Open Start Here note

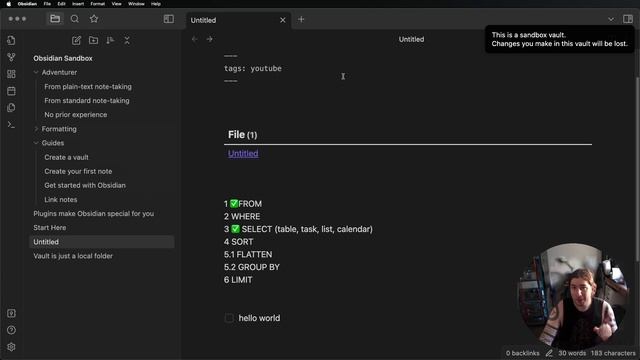(x=49, y=228)
